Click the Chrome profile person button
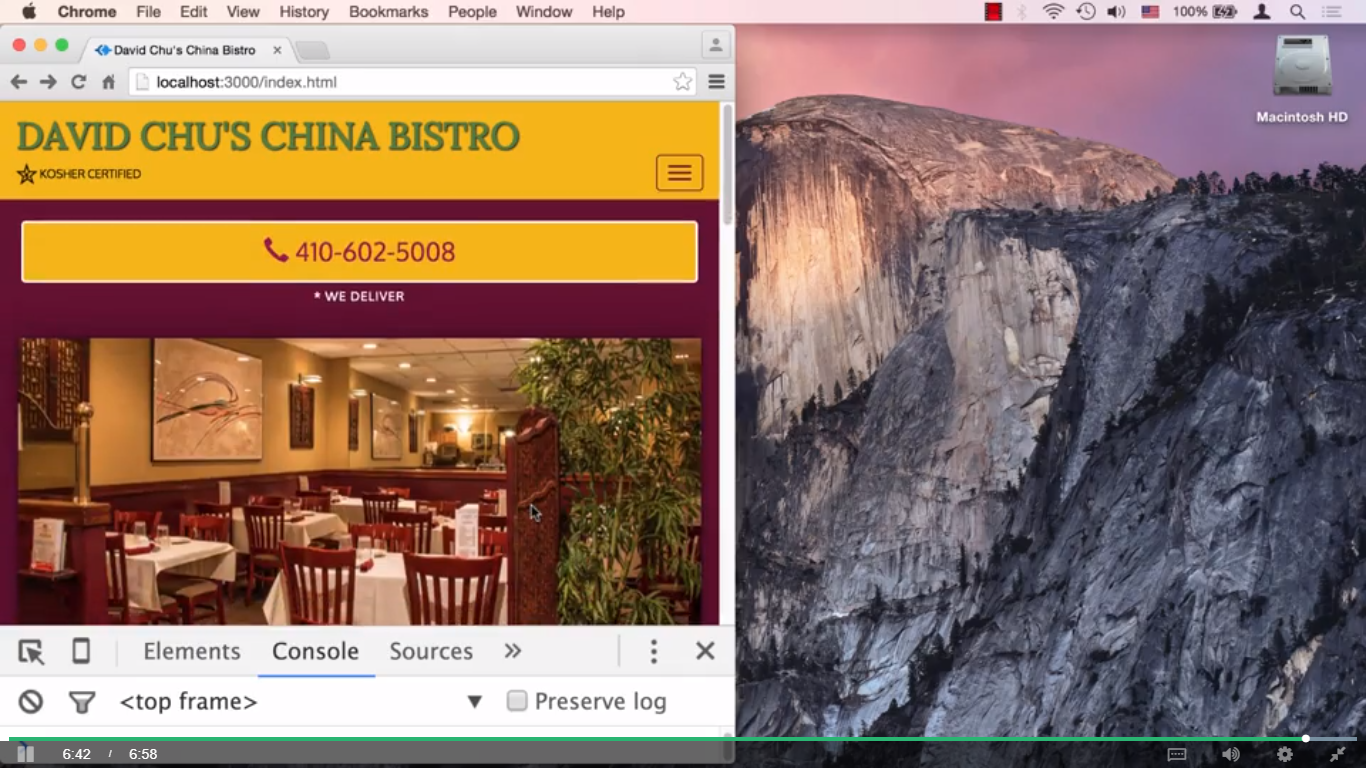The height and width of the screenshot is (768, 1366). (715, 45)
